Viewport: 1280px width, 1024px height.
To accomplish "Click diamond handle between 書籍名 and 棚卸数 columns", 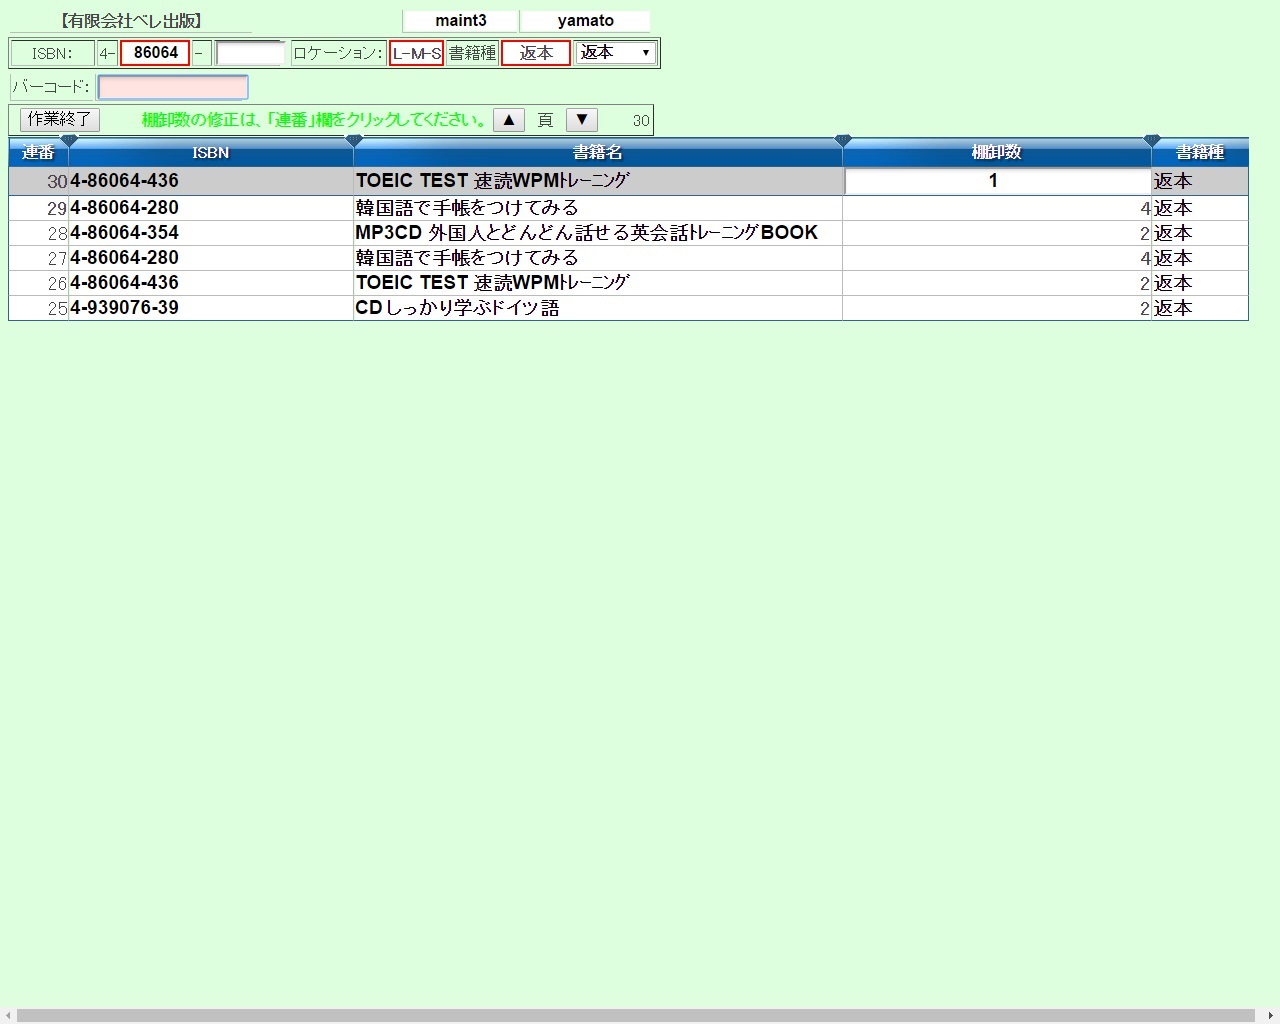I will pos(843,141).
